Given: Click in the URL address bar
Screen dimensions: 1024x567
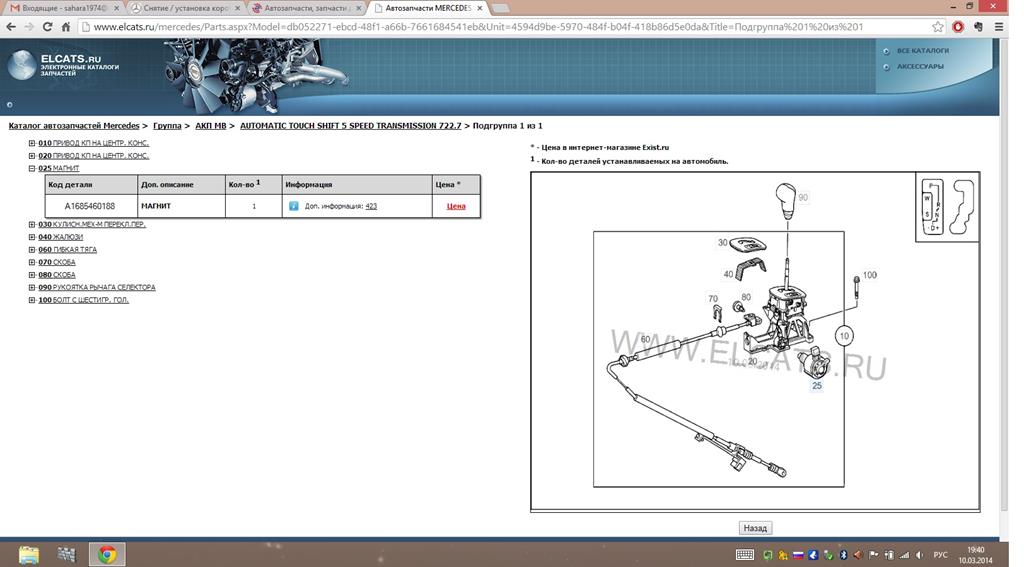Looking at the screenshot, I should (x=503, y=27).
